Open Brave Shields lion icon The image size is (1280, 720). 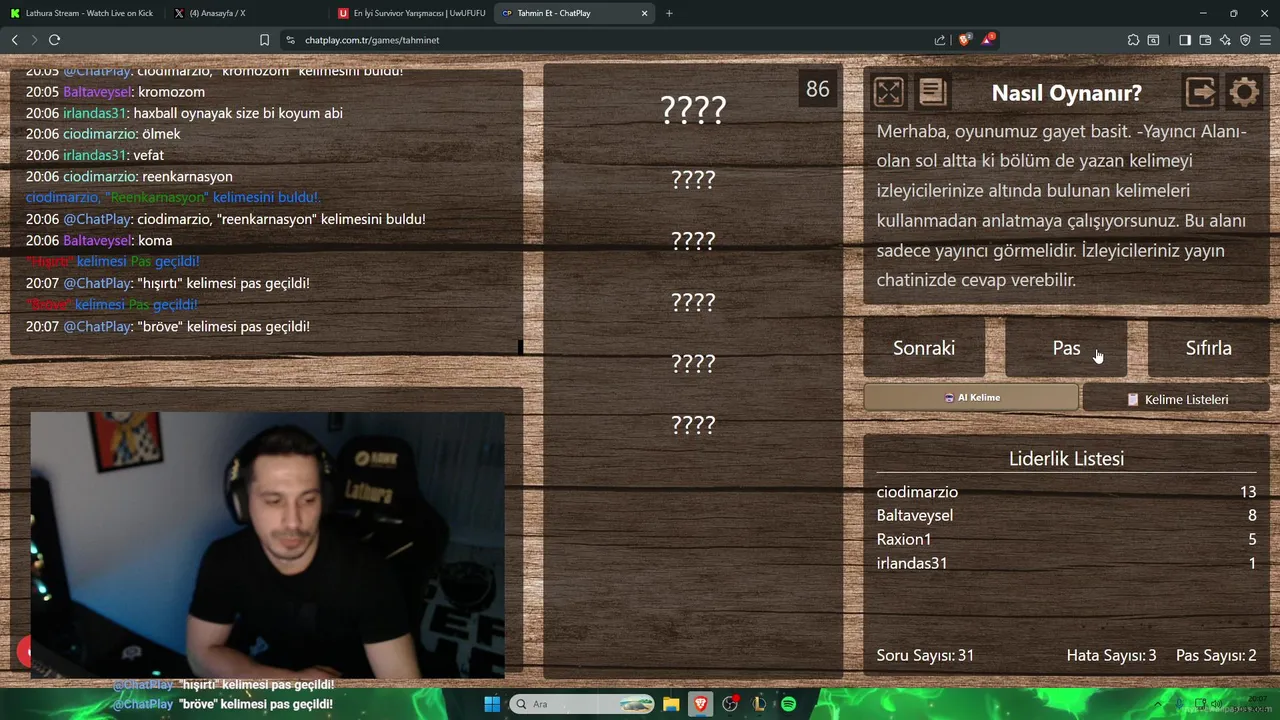click(964, 40)
